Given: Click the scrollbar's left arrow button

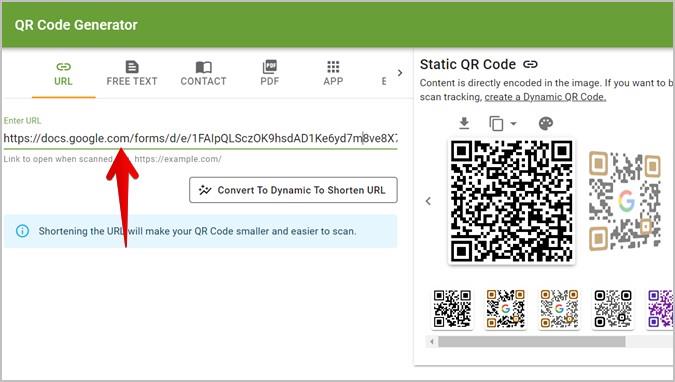Looking at the screenshot, I should click(x=432, y=342).
